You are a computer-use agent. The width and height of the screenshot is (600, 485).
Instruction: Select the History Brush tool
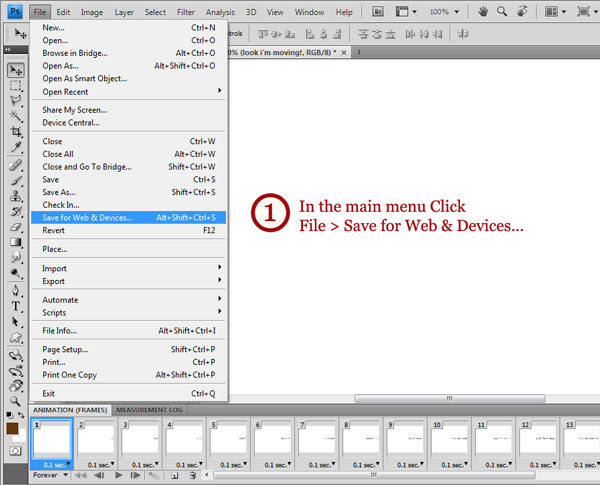coord(16,211)
